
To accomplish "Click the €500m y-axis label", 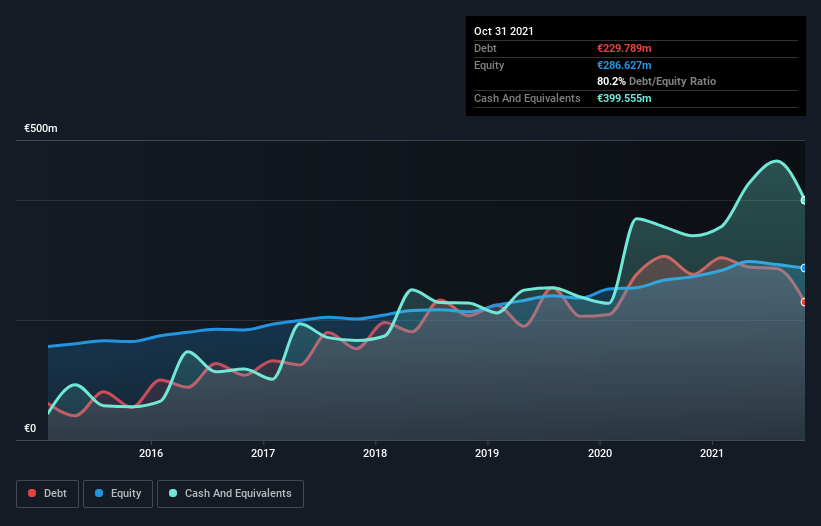I will pyautogui.click(x=41, y=128).
